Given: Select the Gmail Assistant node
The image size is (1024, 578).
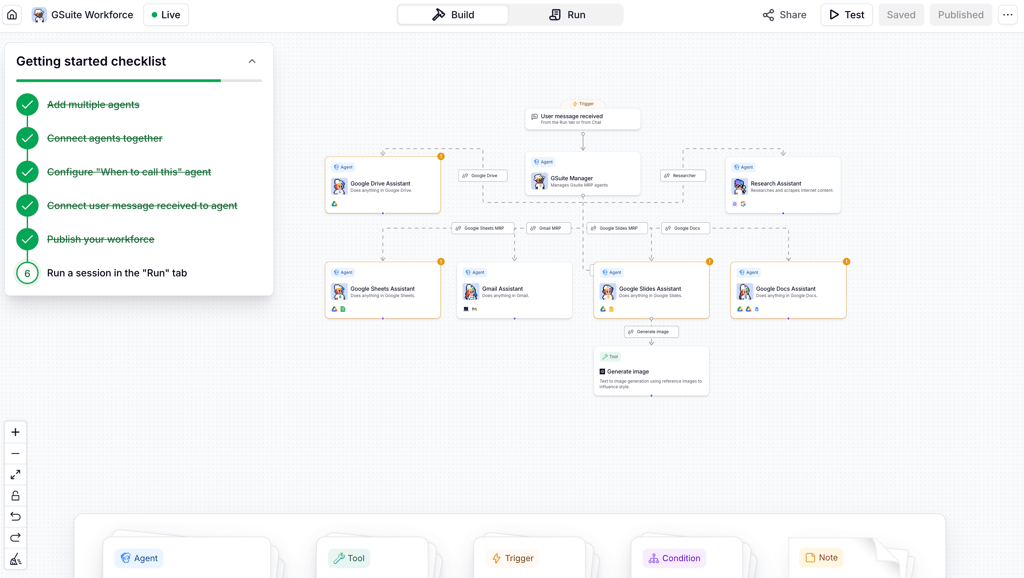Looking at the screenshot, I should [515, 290].
